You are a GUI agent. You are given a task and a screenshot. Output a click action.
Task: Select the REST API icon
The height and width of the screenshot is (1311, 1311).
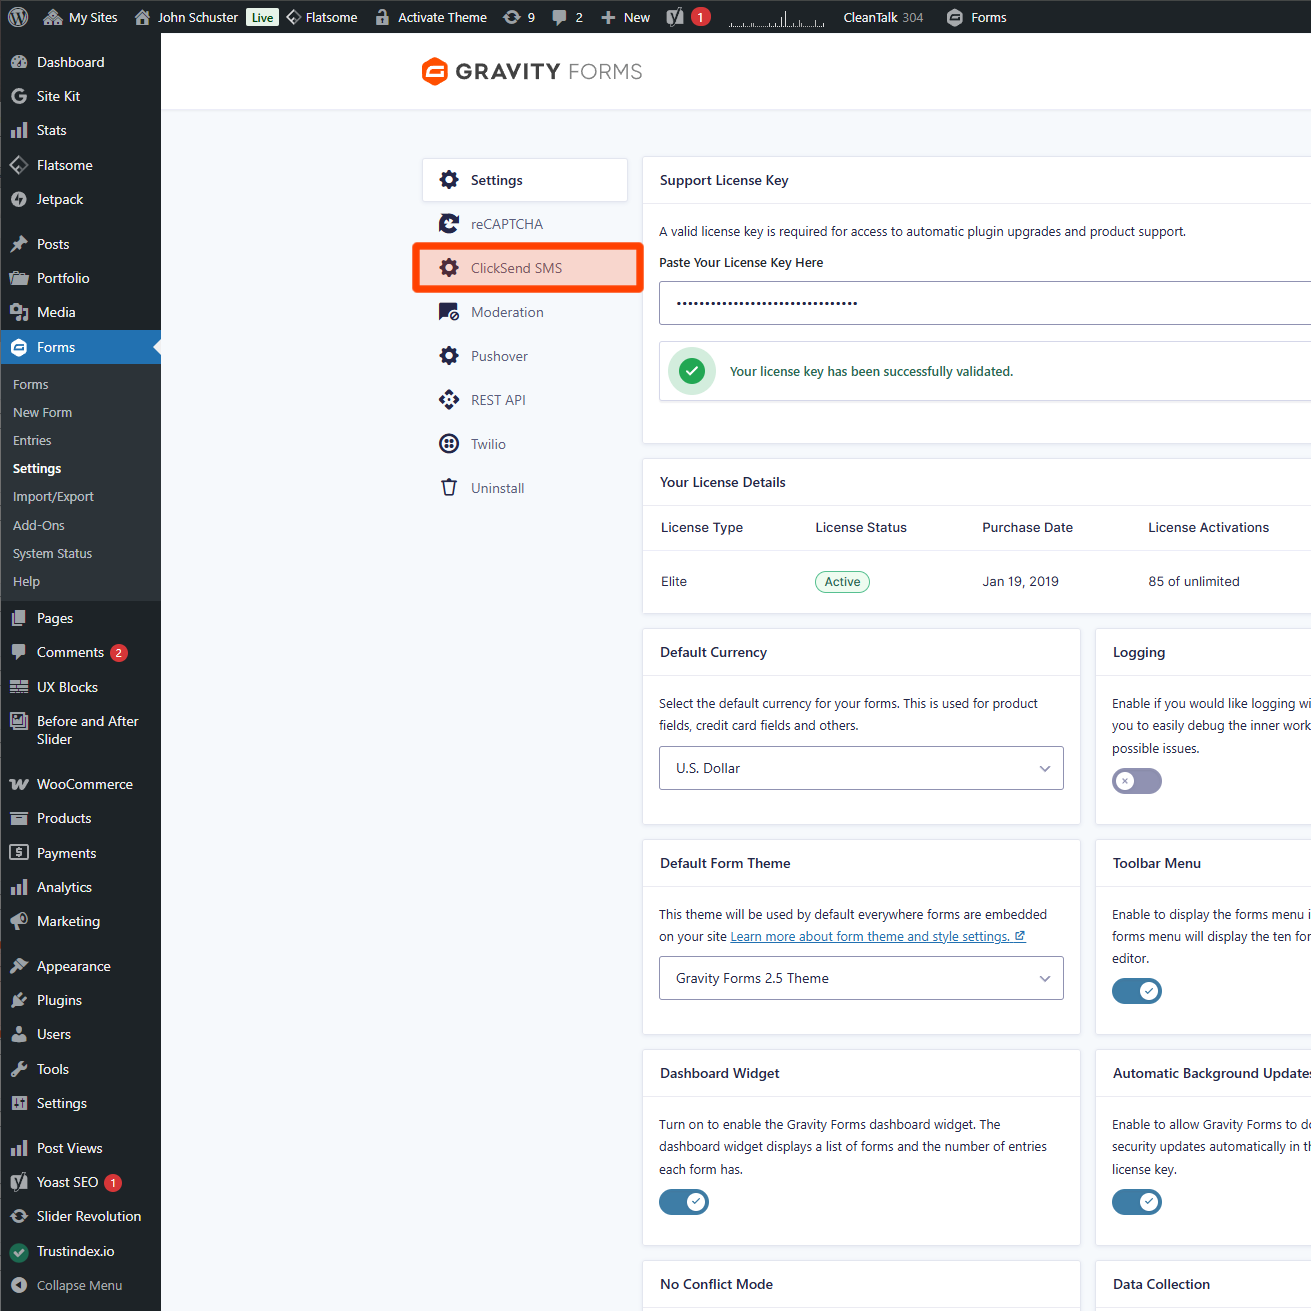pos(449,400)
